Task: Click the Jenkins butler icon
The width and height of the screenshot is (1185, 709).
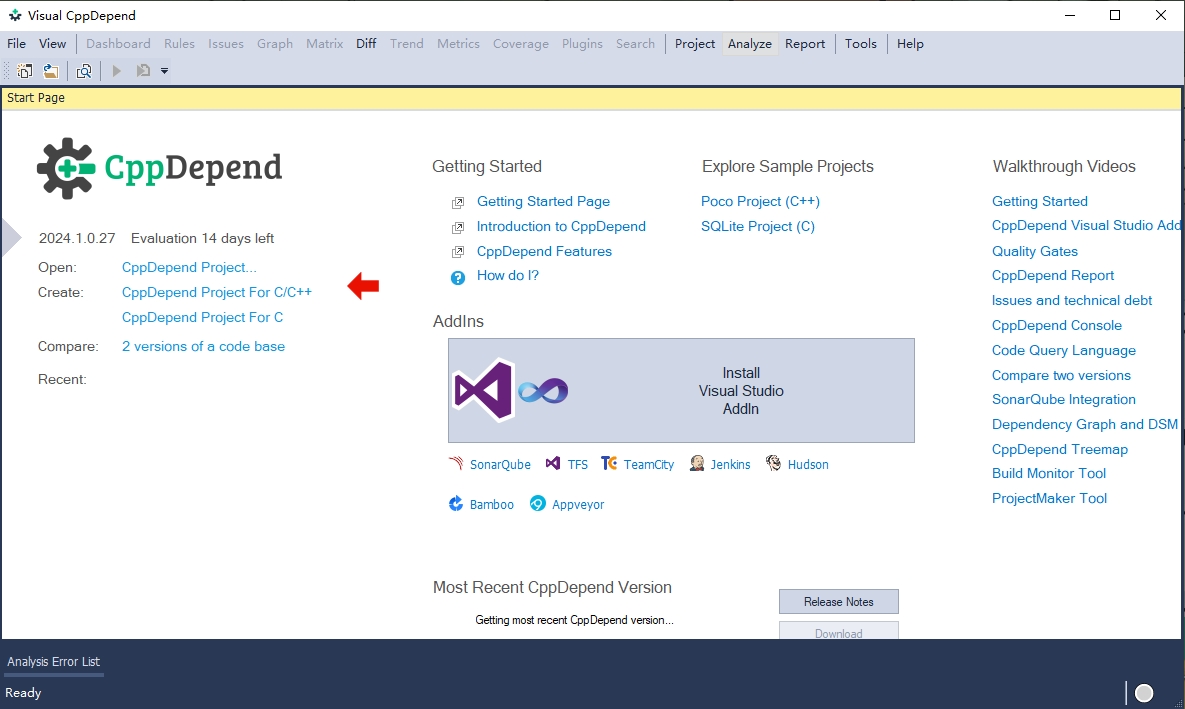Action: 697,464
